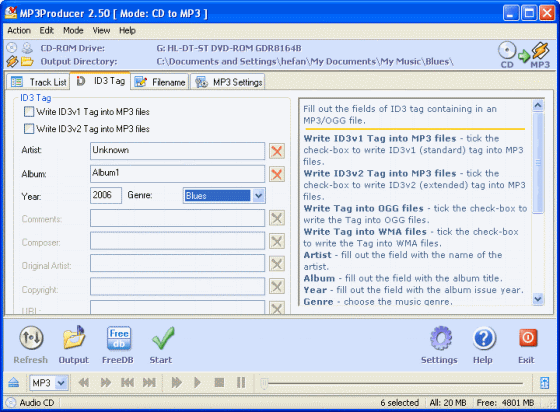Screen dimensions: 560x412
Task: Click the green Start checkmark icon
Action: pos(163,338)
